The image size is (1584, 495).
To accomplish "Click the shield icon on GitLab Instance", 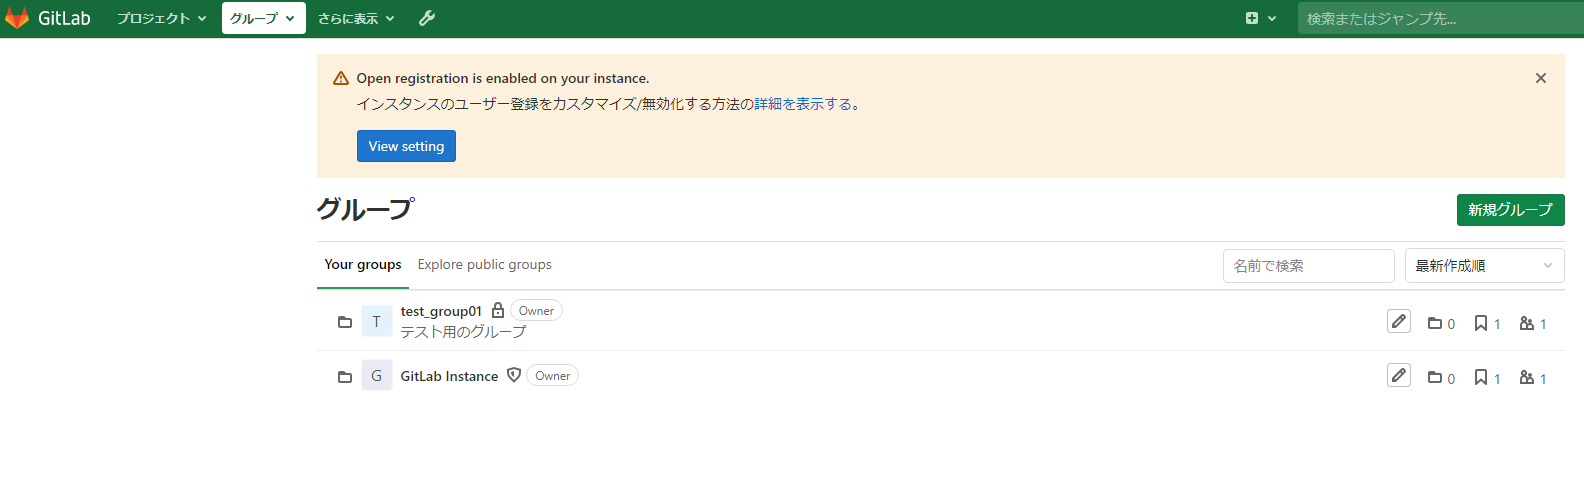I will (x=514, y=375).
